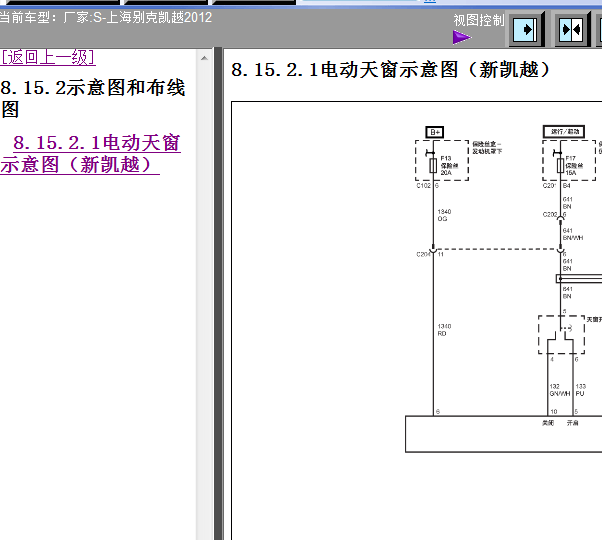This screenshot has height=540, width=602.
Task: Open the 8.15.2.1电动天窗示意图 link
Action: pyautogui.click(x=90, y=154)
